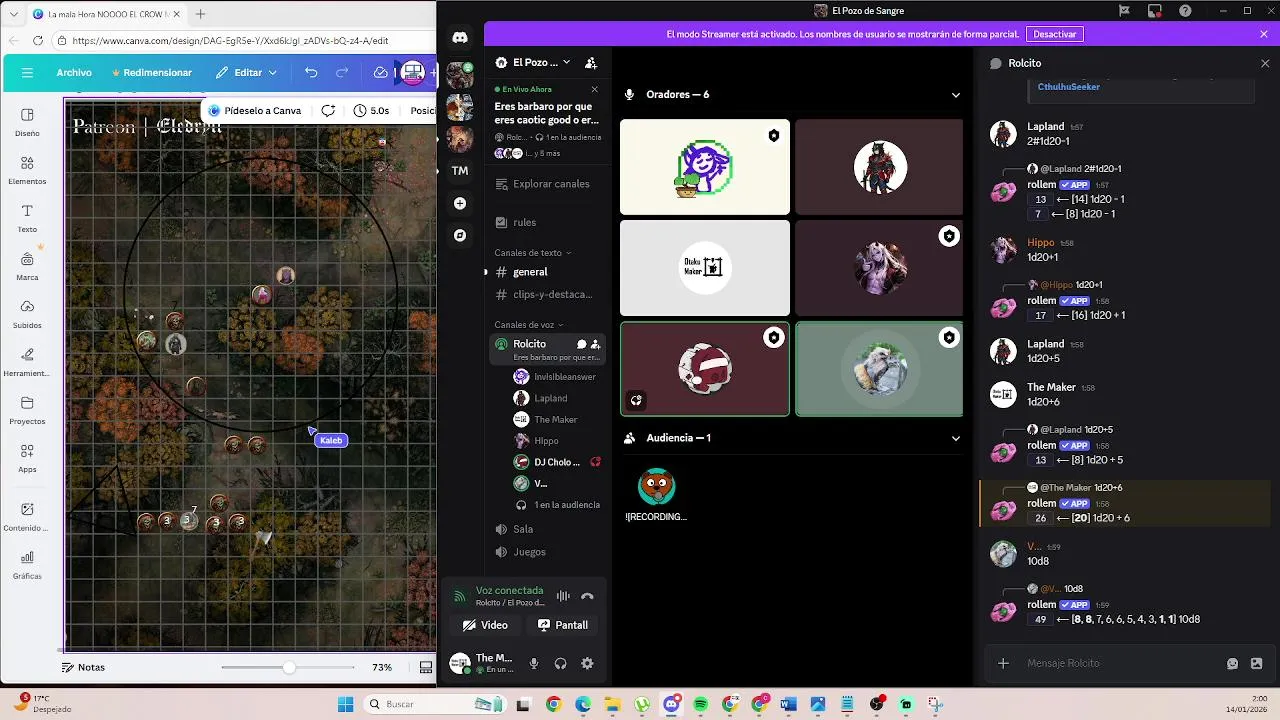Toggle Discord microphone mute
The width and height of the screenshot is (1280, 720).
pos(534,663)
